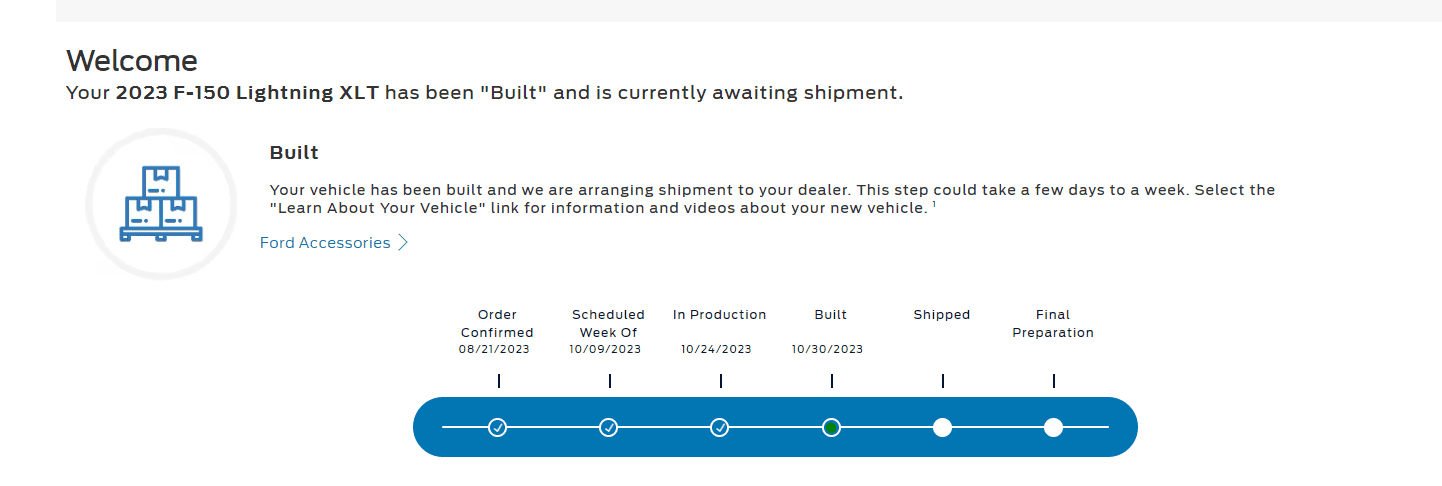Click the Order Confirmed timeline label

pos(497,323)
